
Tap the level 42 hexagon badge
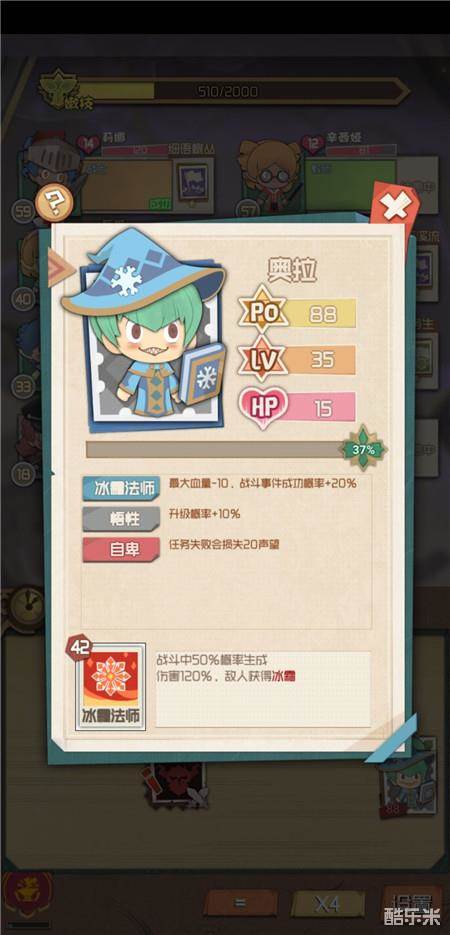click(x=79, y=647)
